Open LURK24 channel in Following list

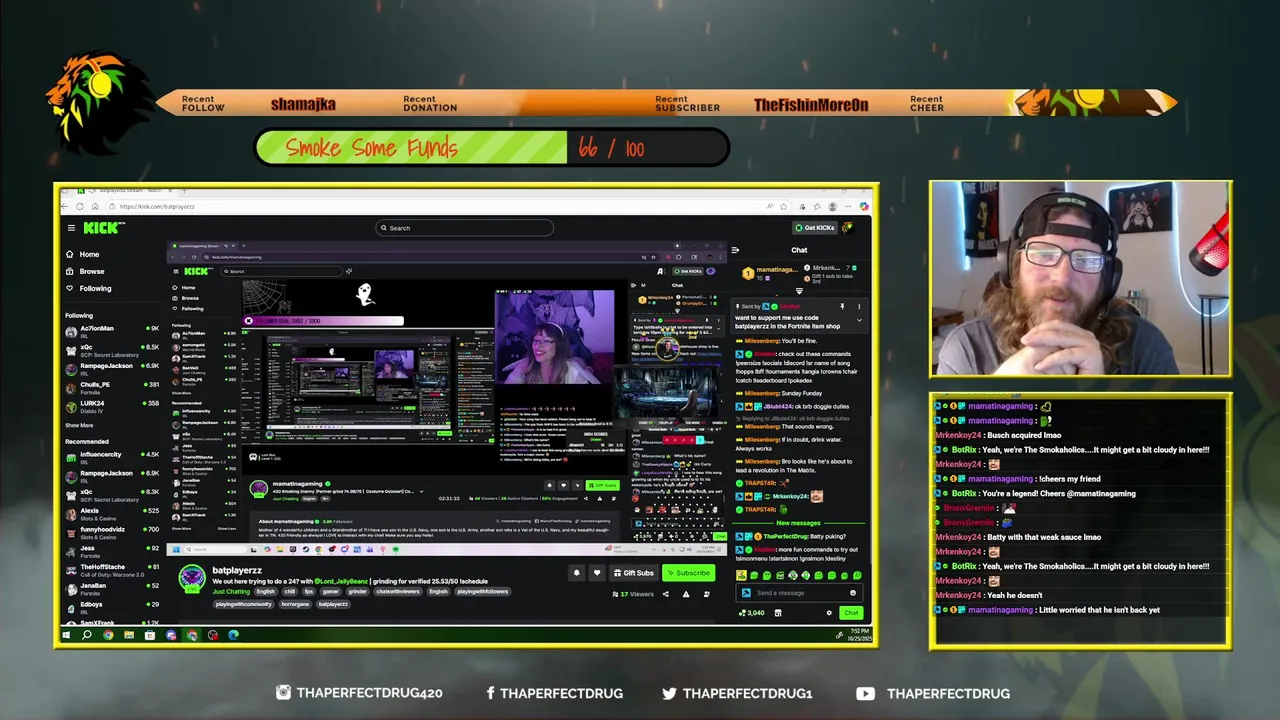pos(112,407)
